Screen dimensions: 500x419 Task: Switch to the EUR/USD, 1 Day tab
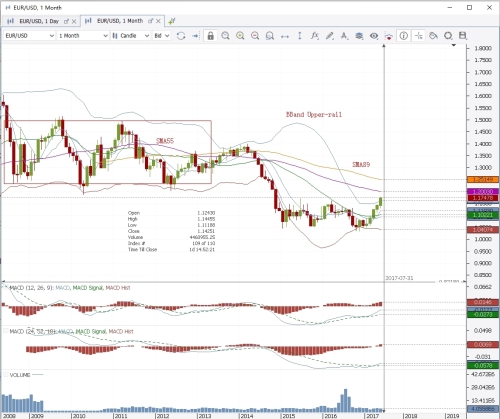[x=39, y=21]
